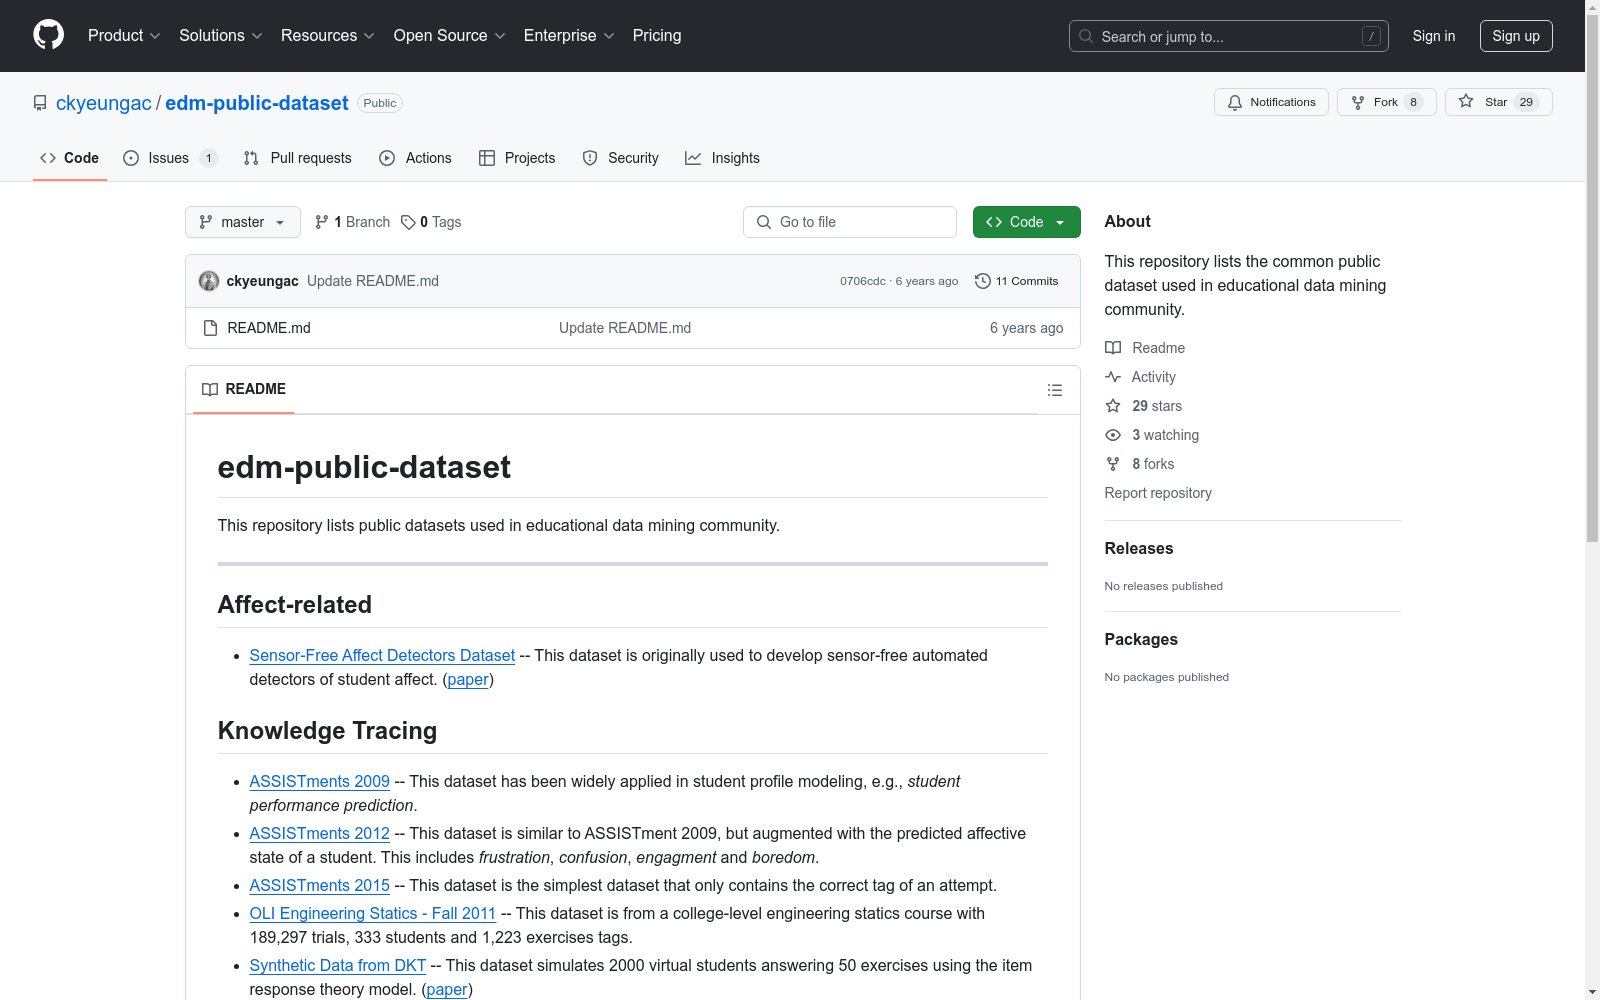Open the Sensor-Free Affect Detectors Dataset link
The image size is (1600, 1000).
click(382, 655)
